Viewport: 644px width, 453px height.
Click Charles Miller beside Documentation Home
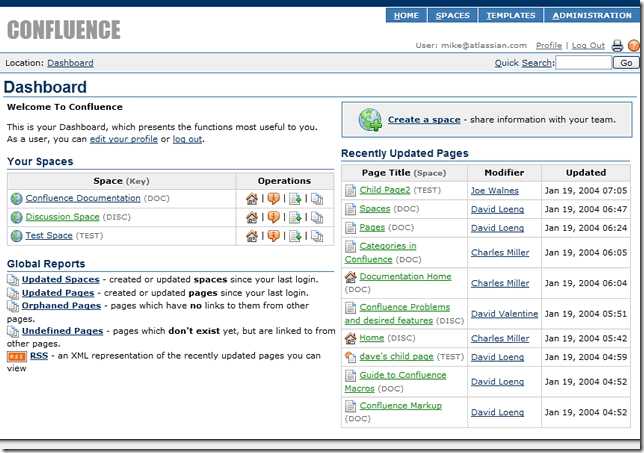click(x=500, y=283)
